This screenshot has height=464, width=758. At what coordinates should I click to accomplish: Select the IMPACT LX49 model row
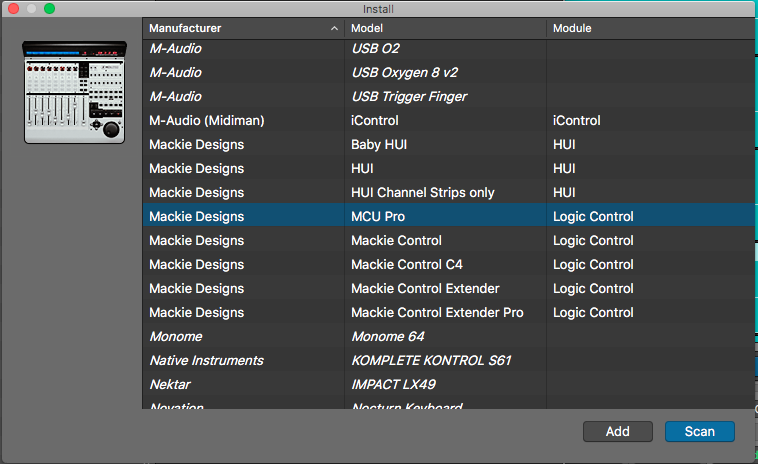pos(449,384)
